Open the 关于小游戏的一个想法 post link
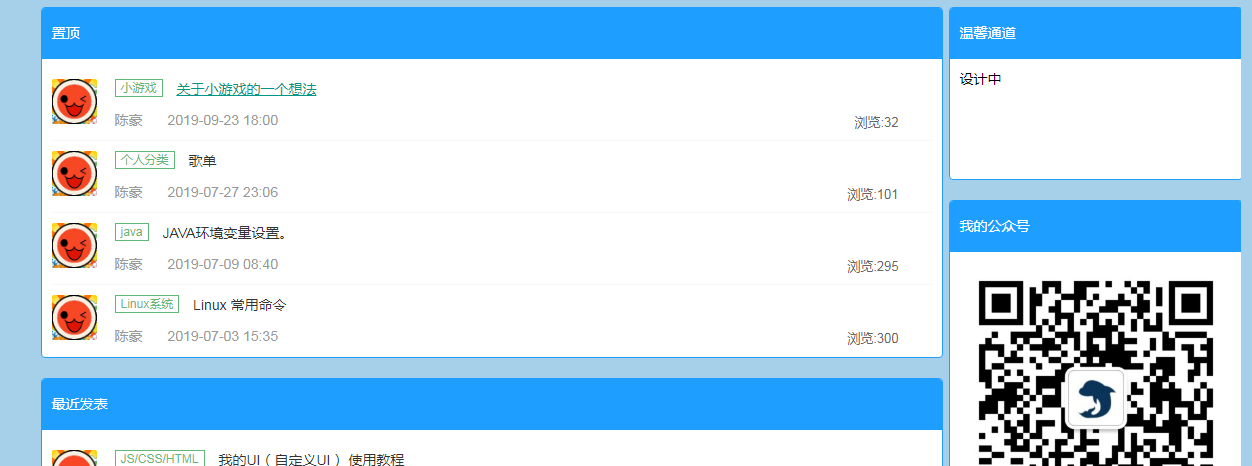1252x466 pixels. click(x=246, y=89)
